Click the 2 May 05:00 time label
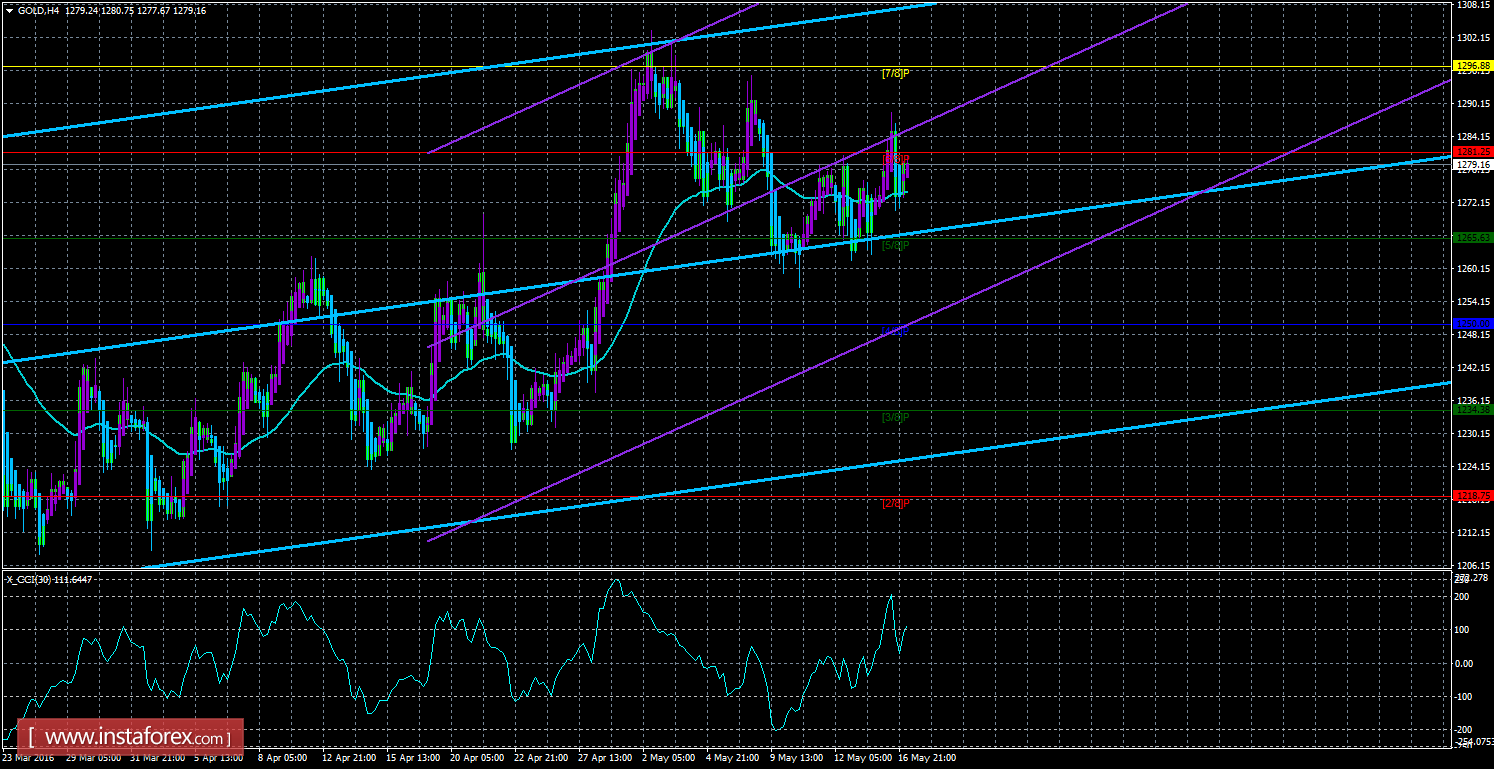 click(670, 758)
